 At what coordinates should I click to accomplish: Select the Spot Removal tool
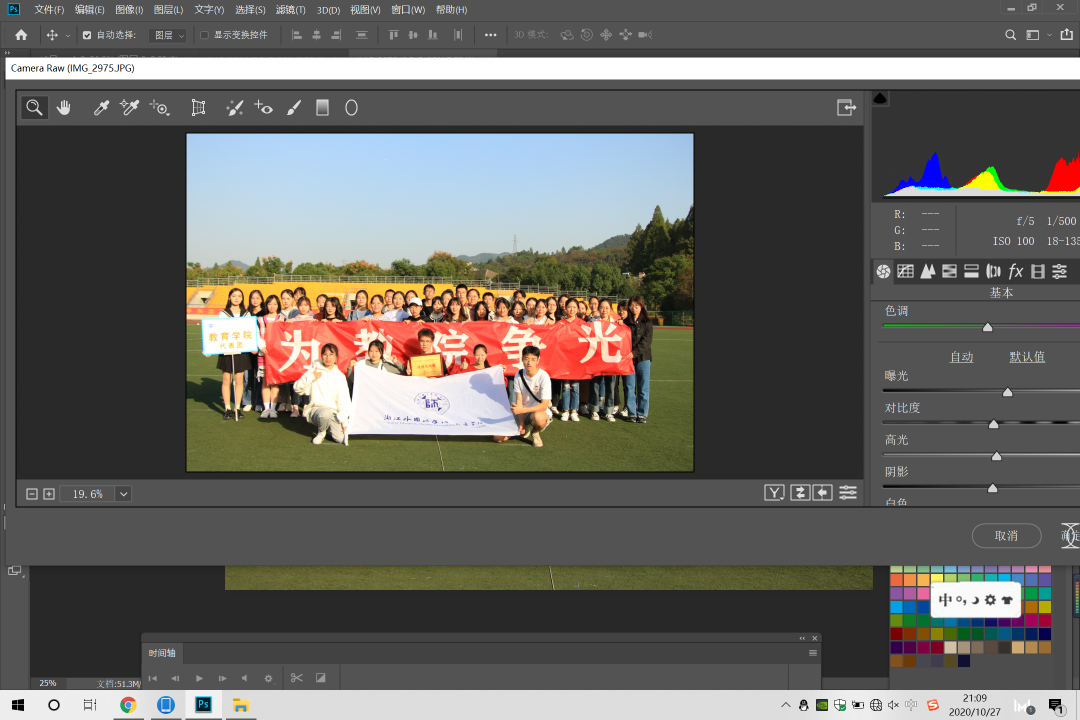[x=234, y=108]
